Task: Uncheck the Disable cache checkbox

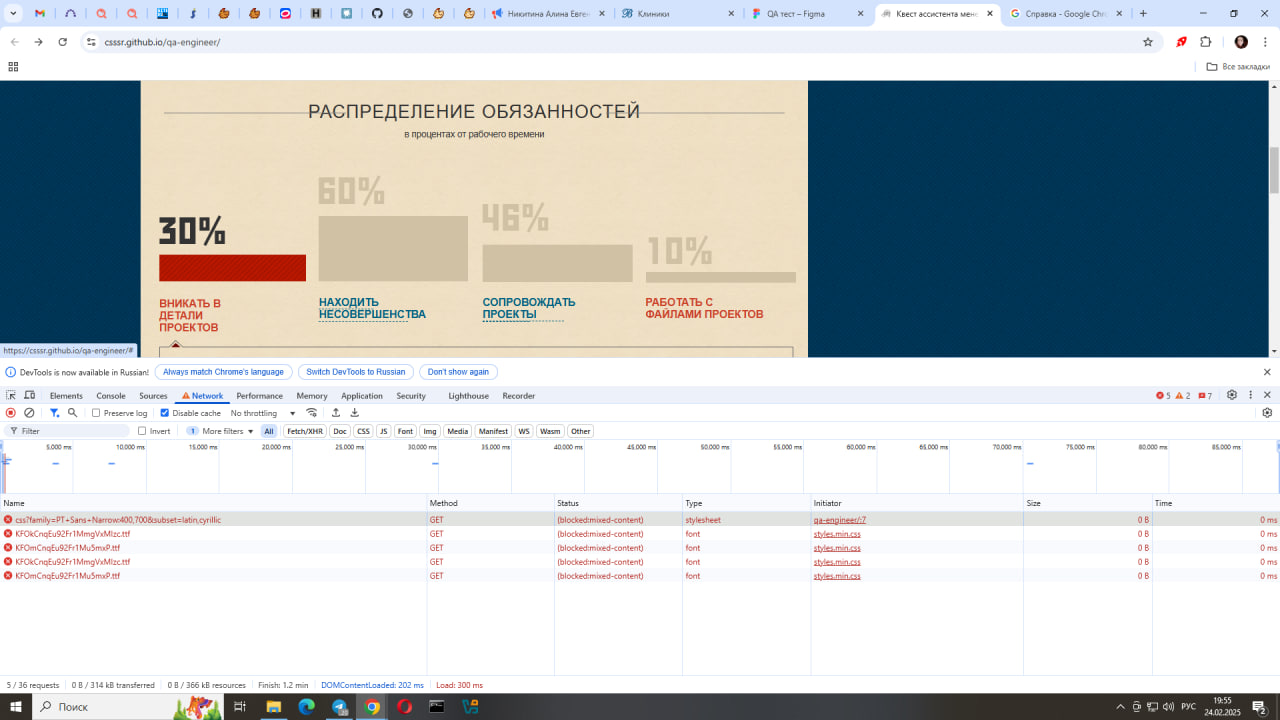Action: click(x=165, y=413)
